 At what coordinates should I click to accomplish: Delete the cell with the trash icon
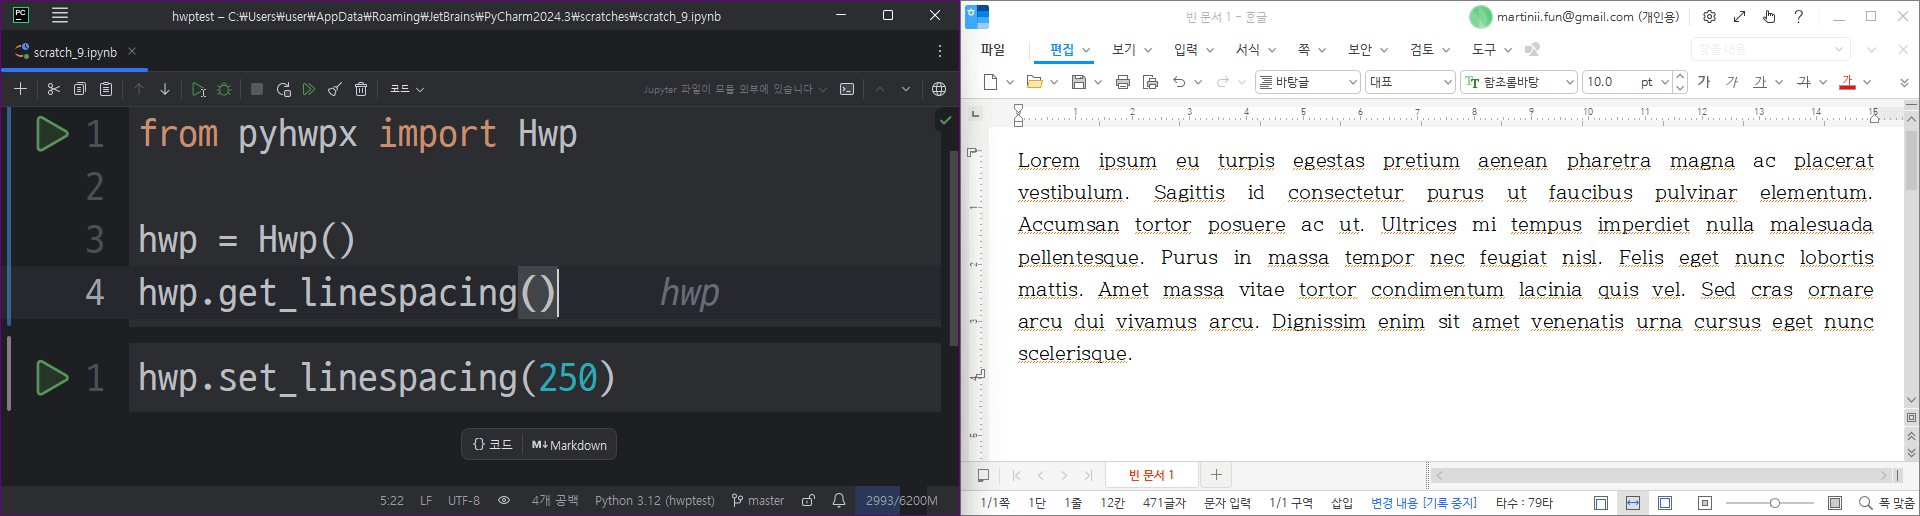click(361, 89)
